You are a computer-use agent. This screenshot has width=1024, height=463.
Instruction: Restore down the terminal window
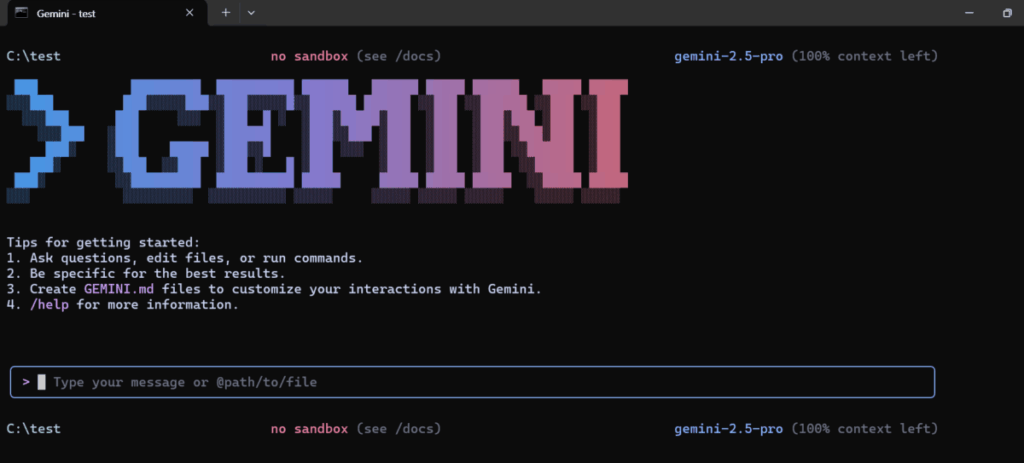(x=1006, y=13)
